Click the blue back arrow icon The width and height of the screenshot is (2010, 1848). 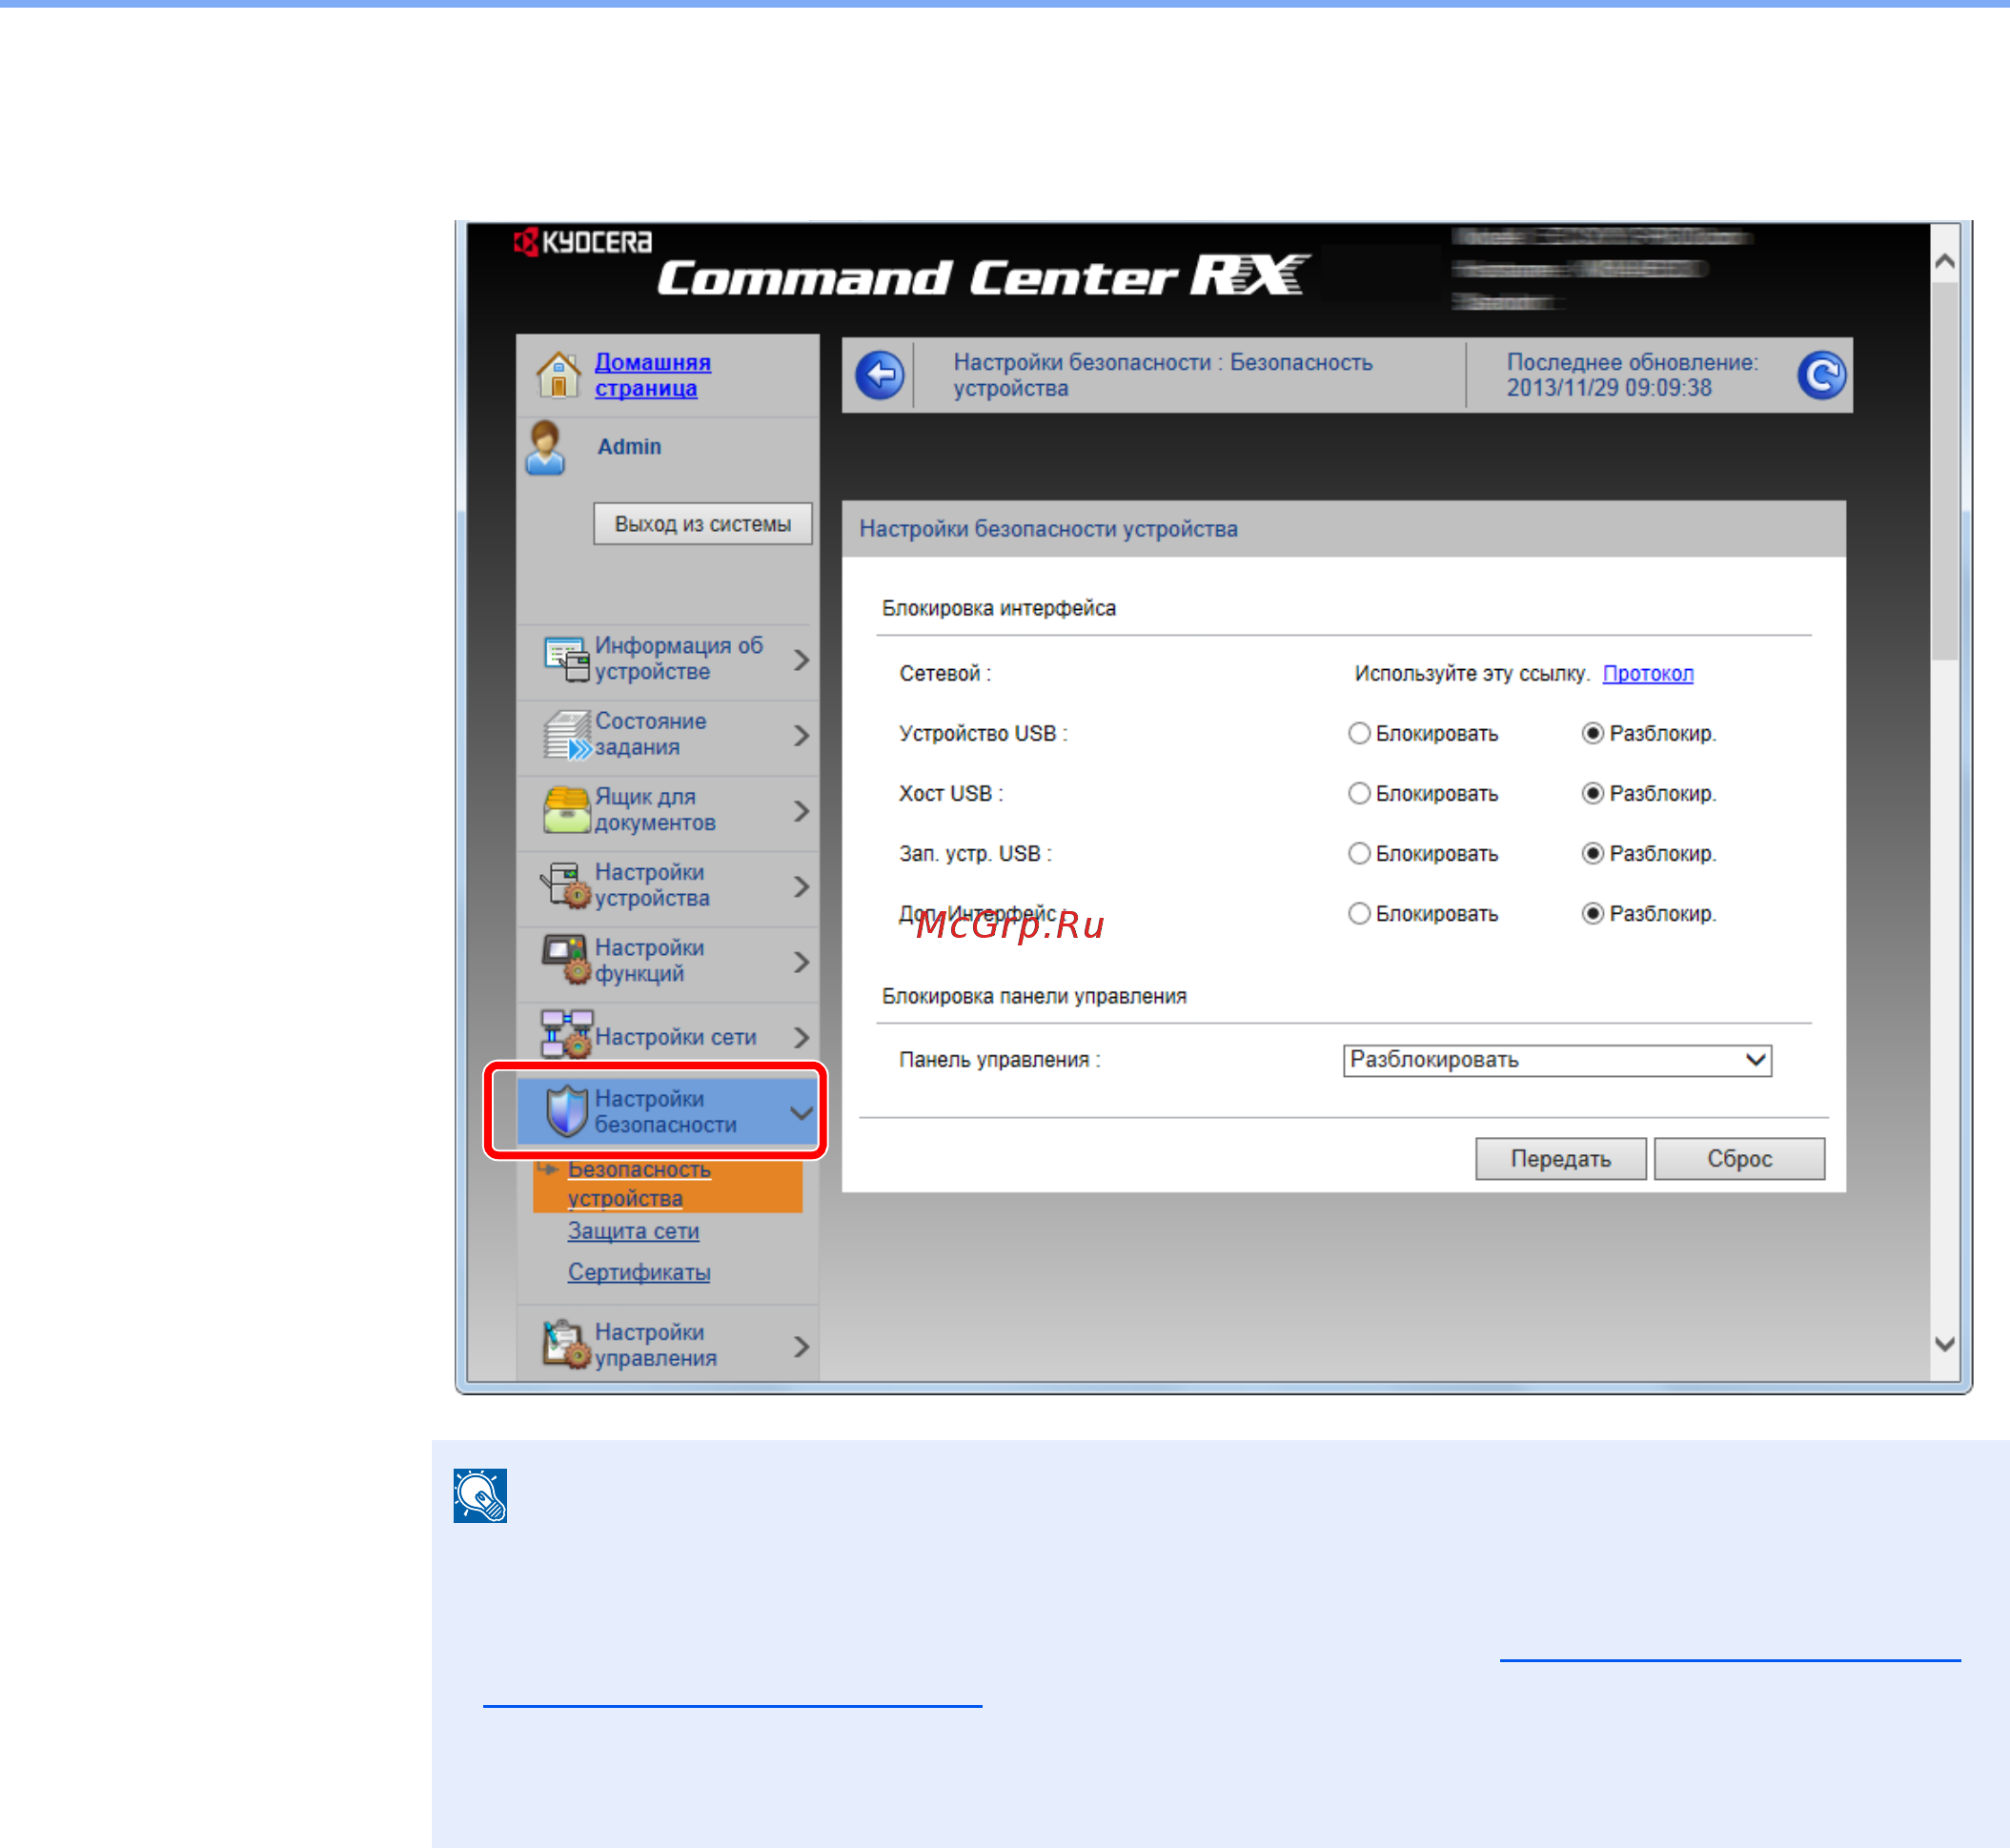(x=880, y=376)
